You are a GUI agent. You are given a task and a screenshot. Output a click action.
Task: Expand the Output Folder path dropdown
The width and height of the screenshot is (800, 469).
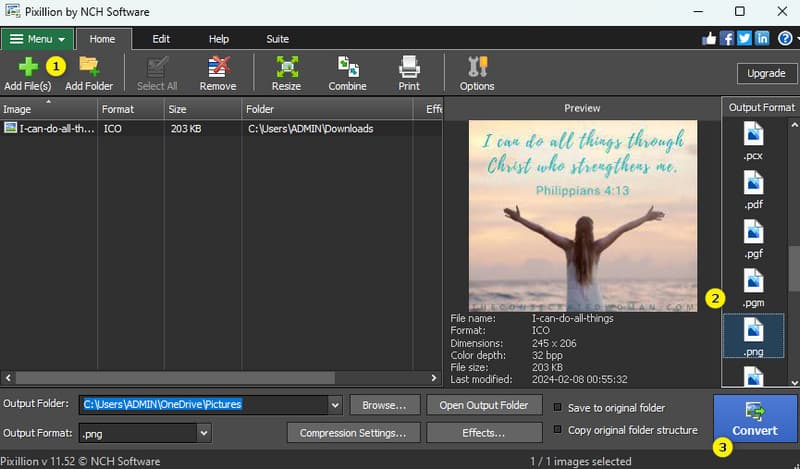click(x=334, y=405)
